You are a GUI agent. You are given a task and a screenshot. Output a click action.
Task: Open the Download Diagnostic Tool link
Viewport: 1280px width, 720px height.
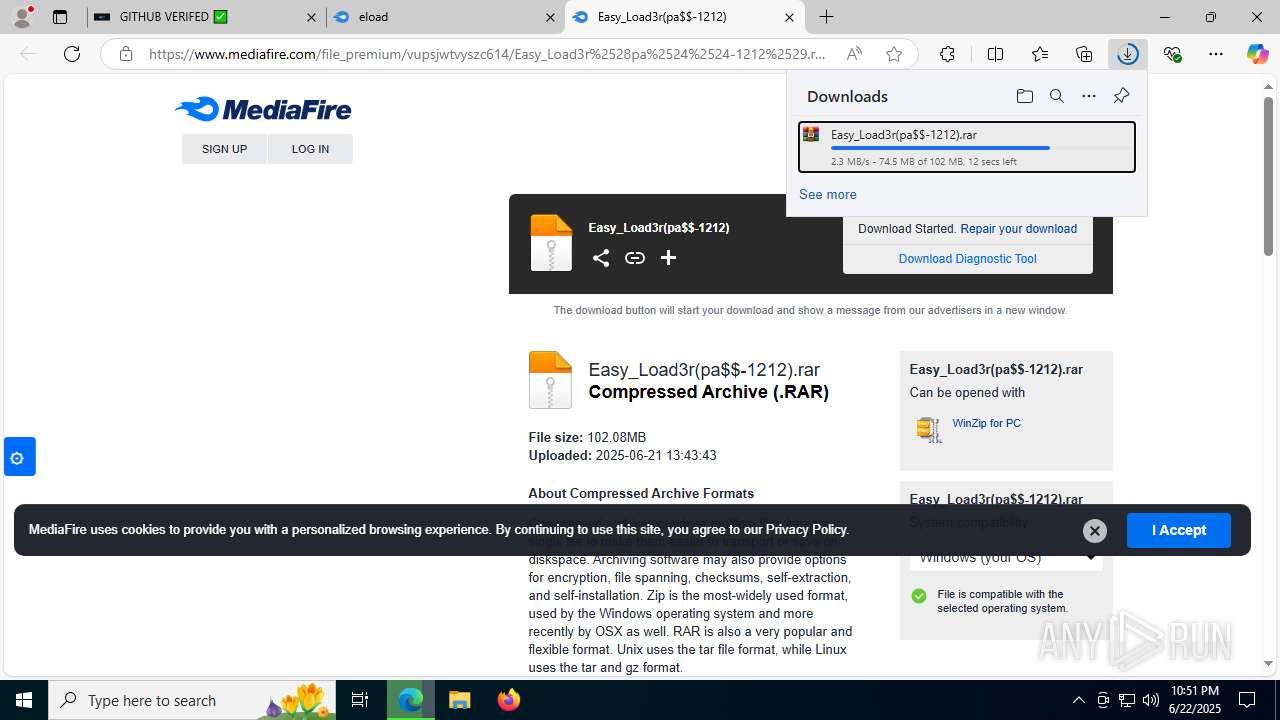(967, 259)
